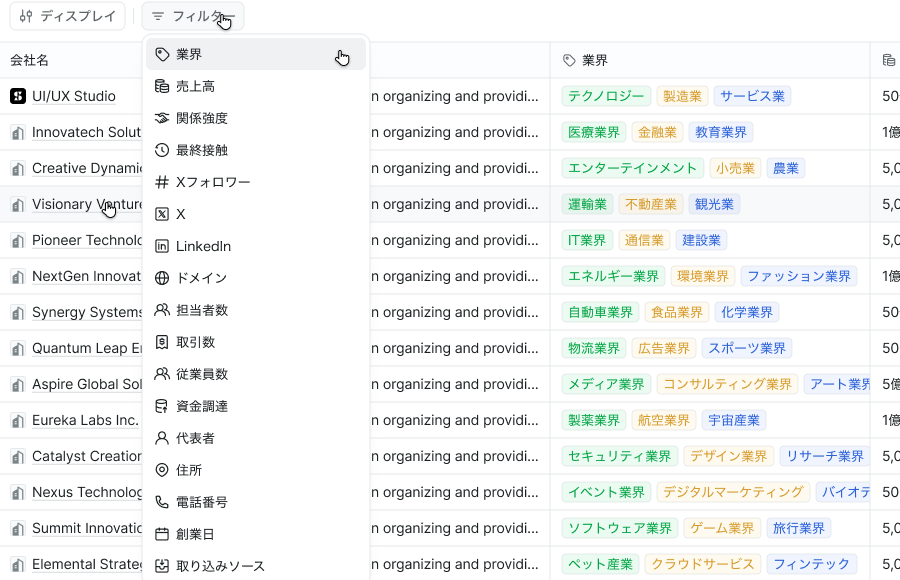The image size is (900, 580).
Task: Click the 宇宙産業 tag
Action: tap(734, 421)
